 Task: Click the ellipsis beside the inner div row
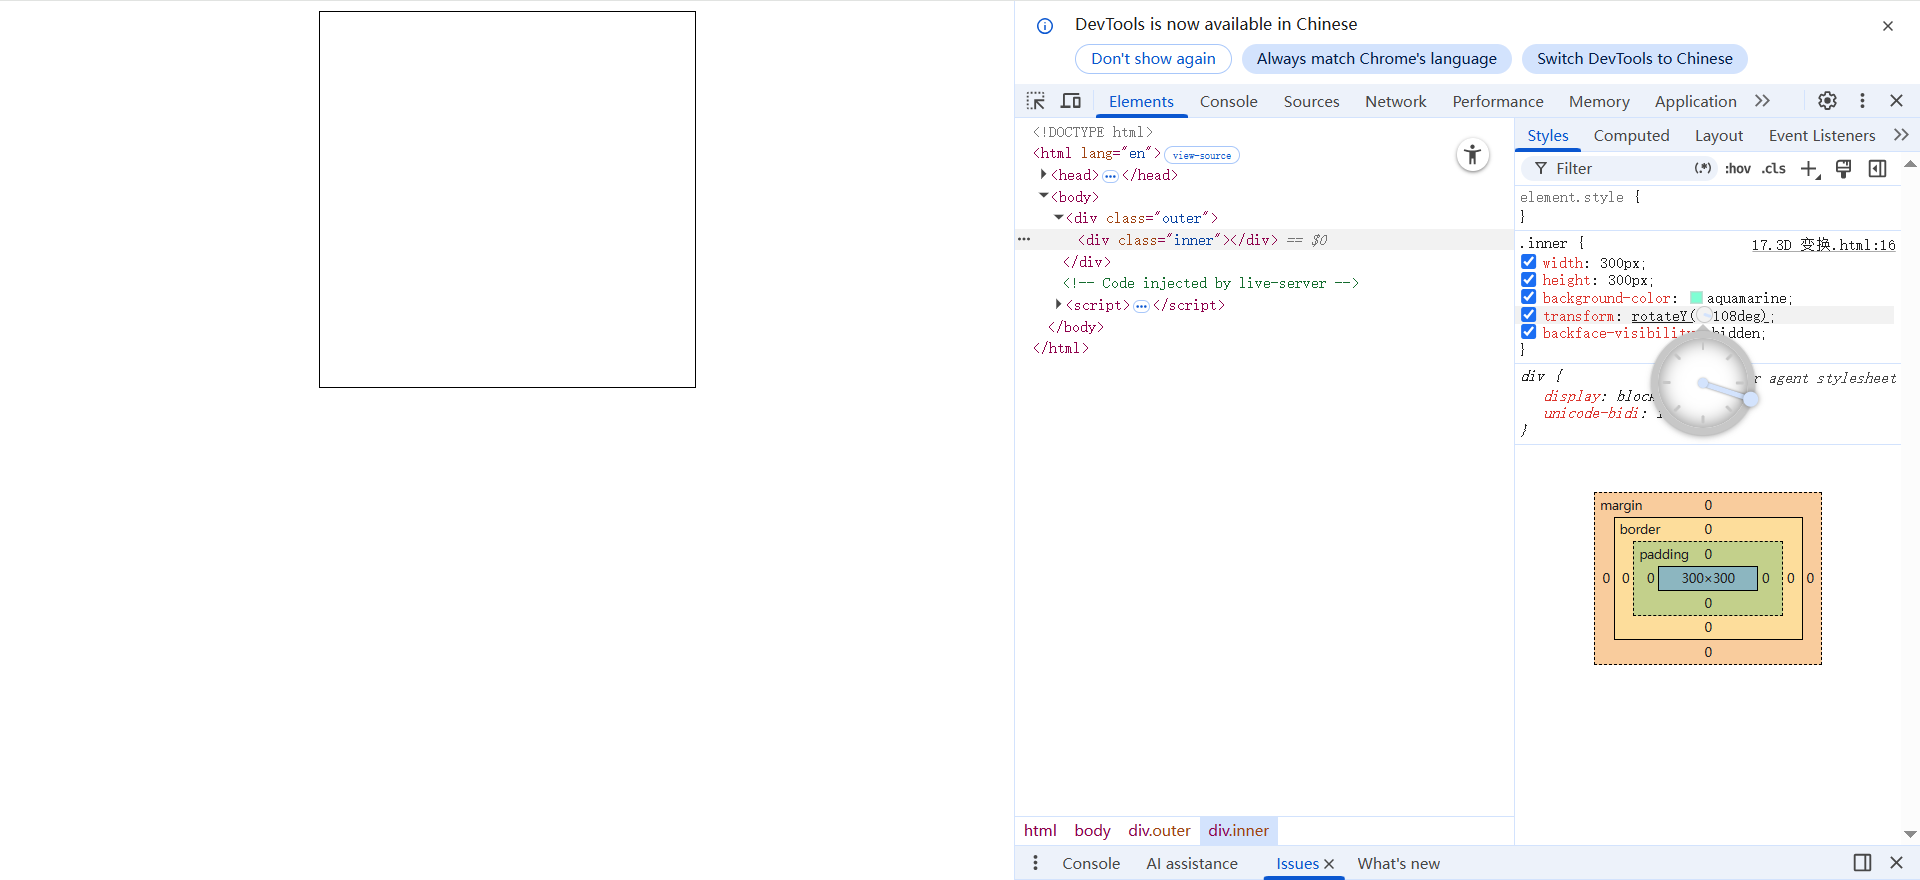pos(1024,240)
